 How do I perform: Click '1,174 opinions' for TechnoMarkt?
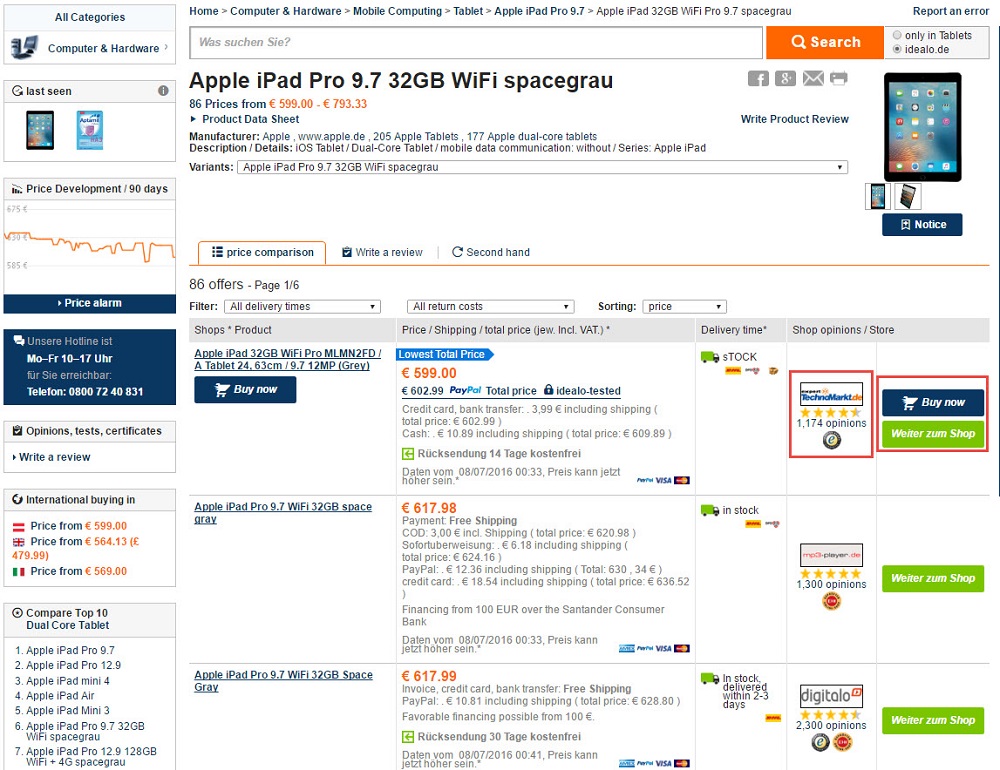pyautogui.click(x=831, y=424)
